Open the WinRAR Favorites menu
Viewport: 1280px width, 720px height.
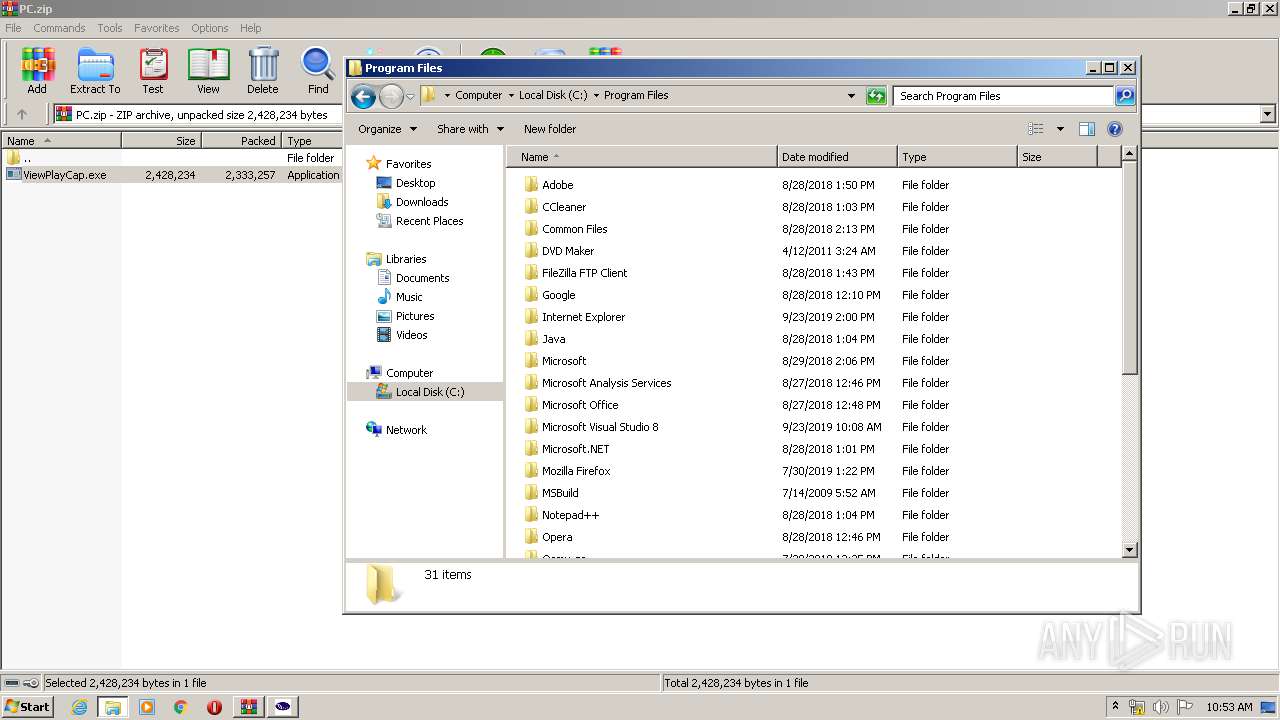coord(157,28)
